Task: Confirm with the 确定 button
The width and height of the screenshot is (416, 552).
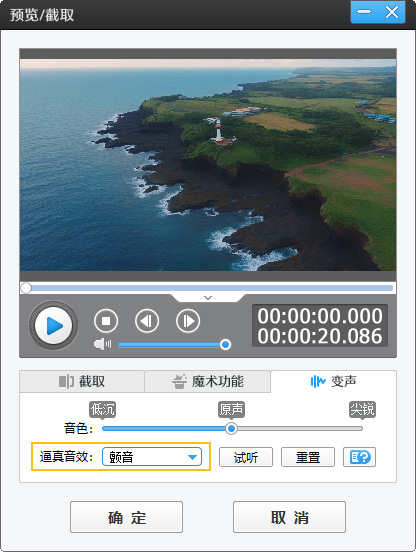Action: [126, 517]
